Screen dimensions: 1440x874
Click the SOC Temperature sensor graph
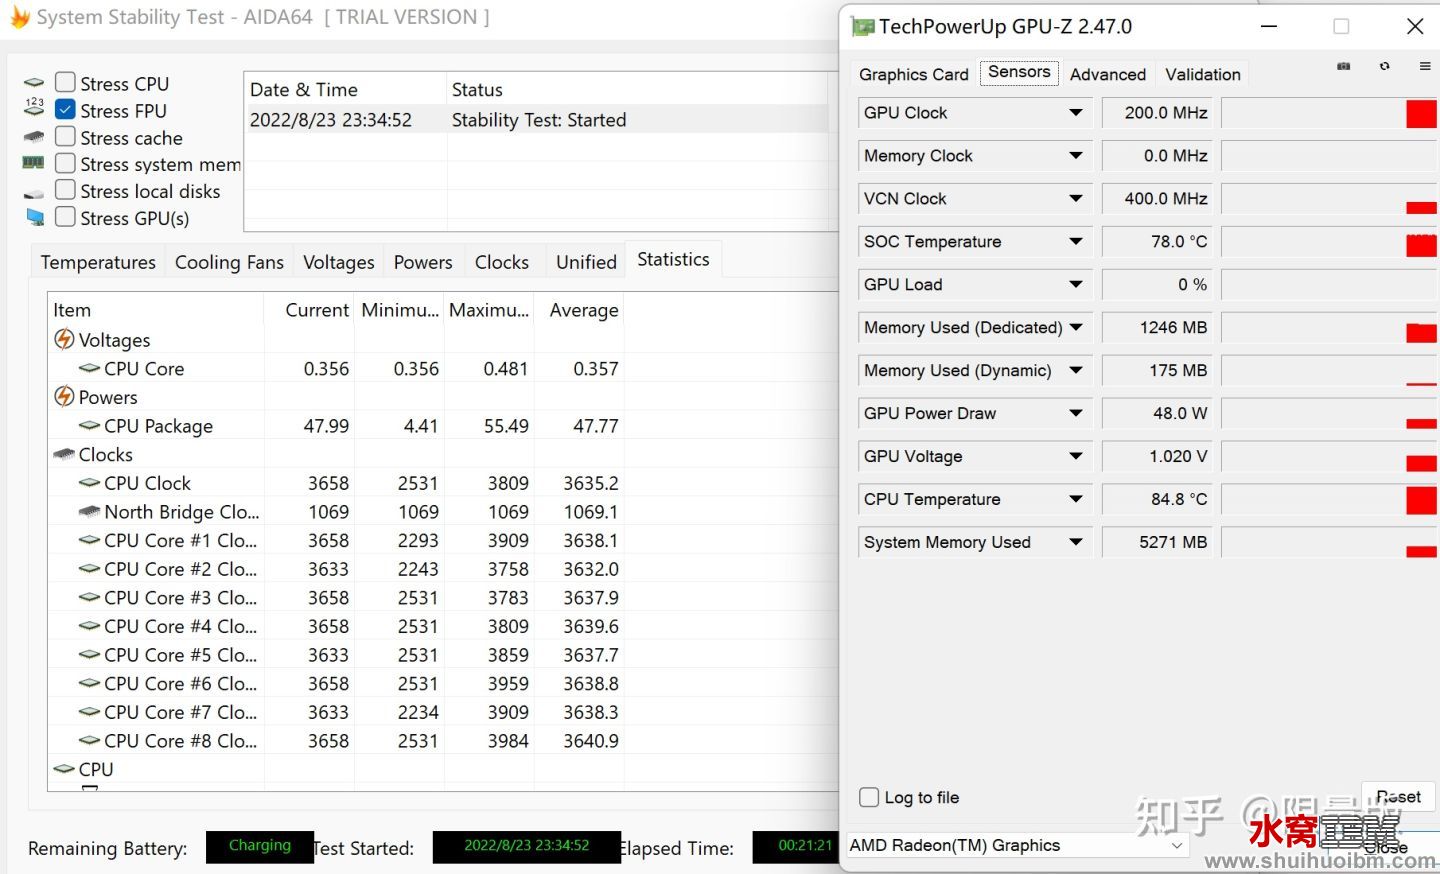pos(1330,242)
